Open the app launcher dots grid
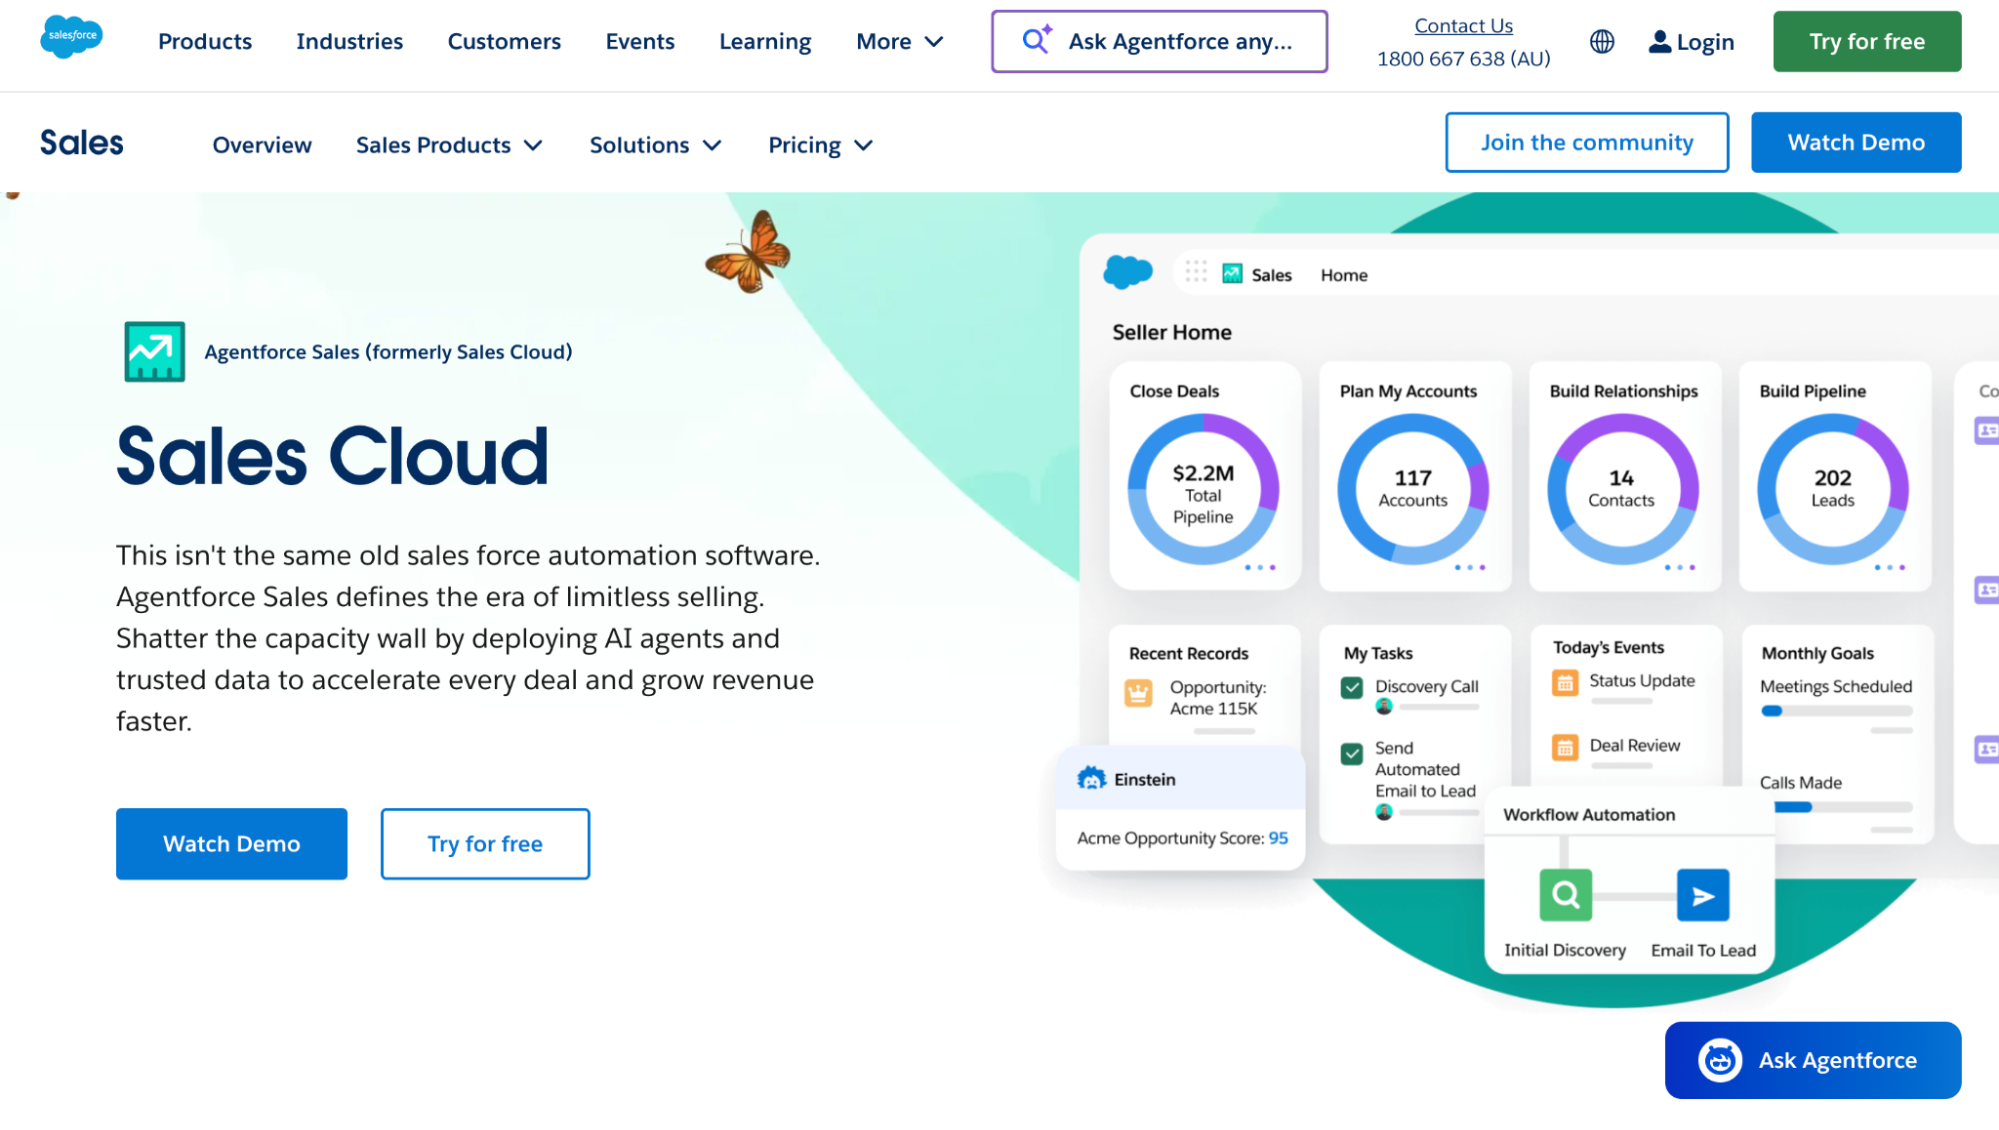1999x1130 pixels. [1196, 272]
